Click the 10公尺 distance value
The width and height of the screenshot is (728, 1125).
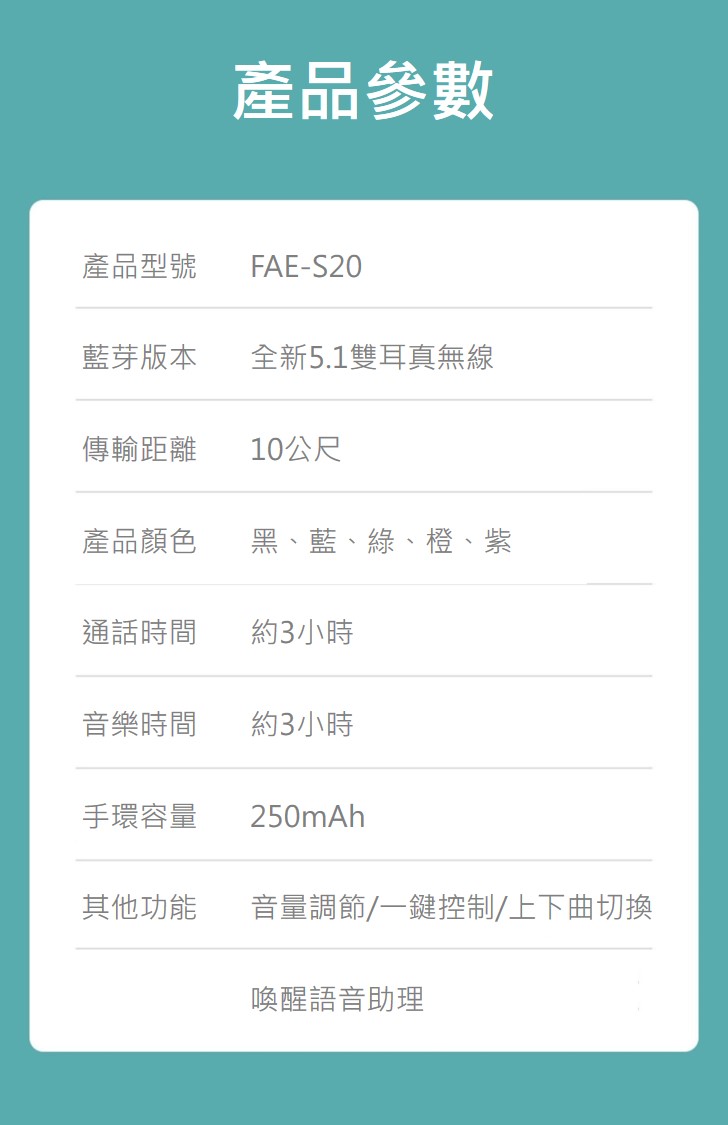(296, 449)
